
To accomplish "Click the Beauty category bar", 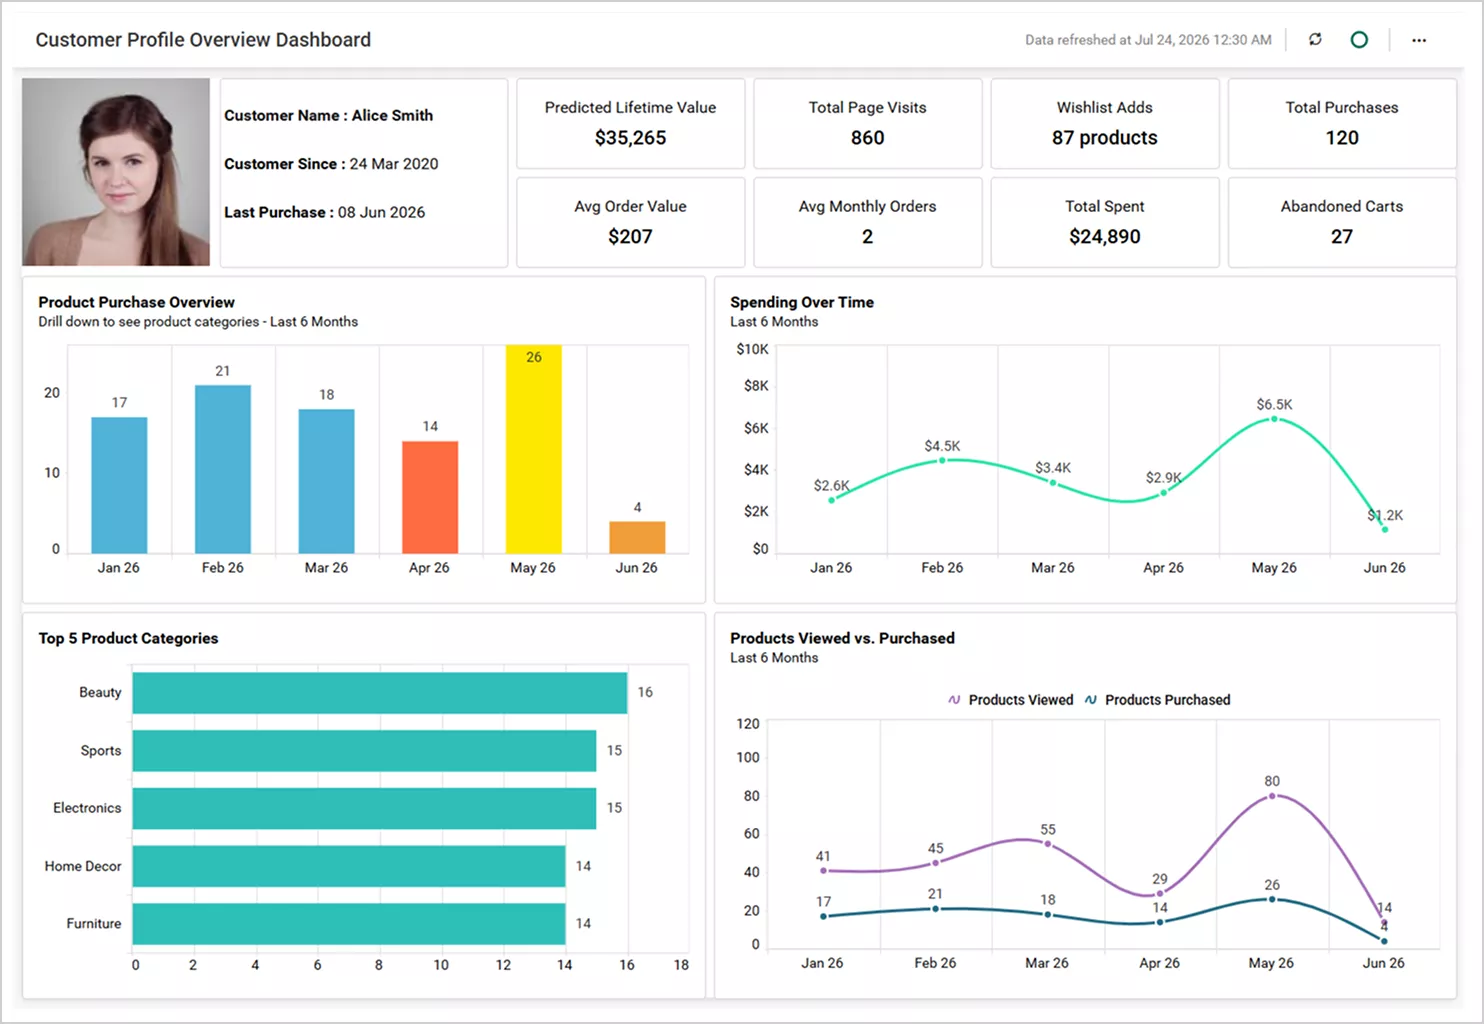I will point(380,693).
